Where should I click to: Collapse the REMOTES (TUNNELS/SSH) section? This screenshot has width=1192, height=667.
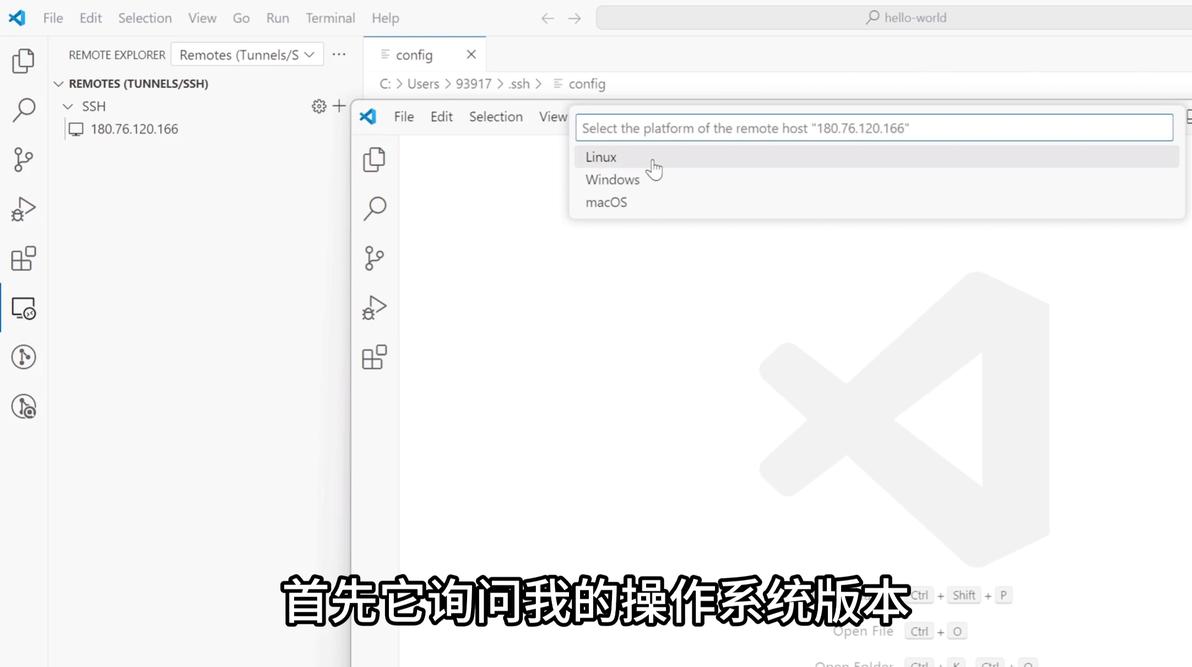[x=59, y=84]
